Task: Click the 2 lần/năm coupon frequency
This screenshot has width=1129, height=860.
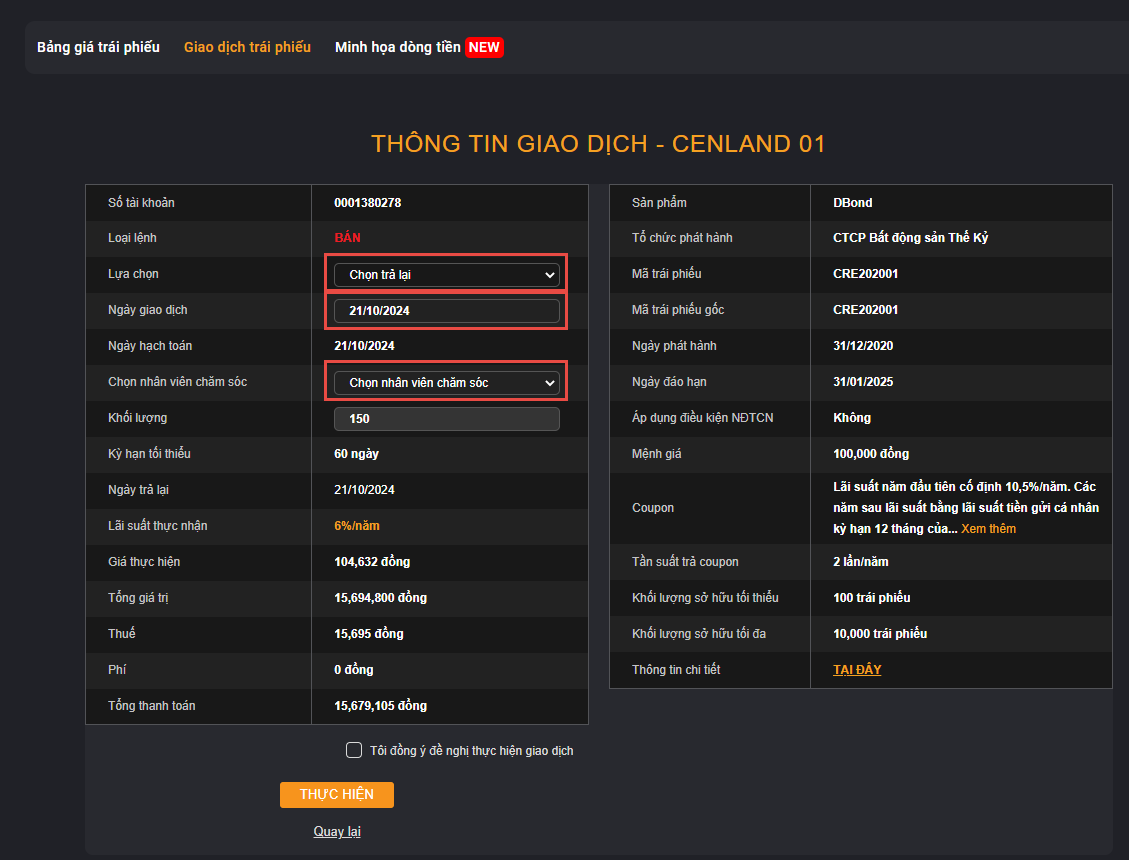Action: (x=860, y=562)
